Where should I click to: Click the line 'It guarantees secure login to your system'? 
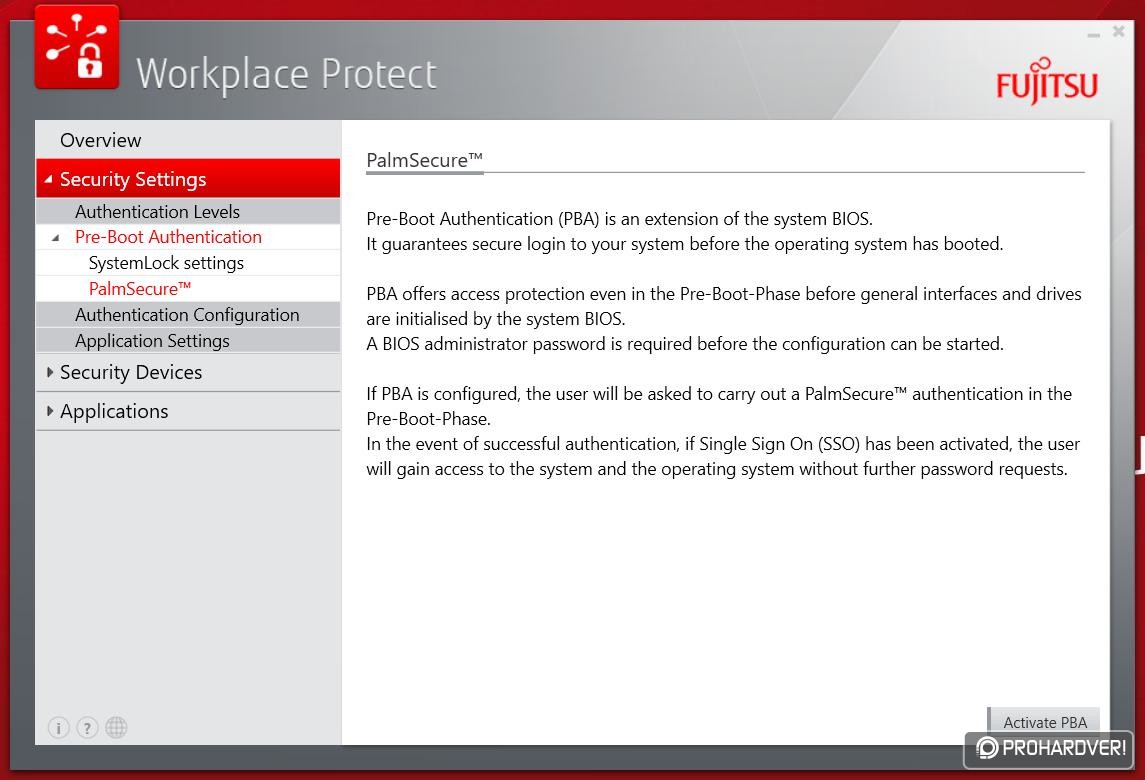[x=685, y=244]
